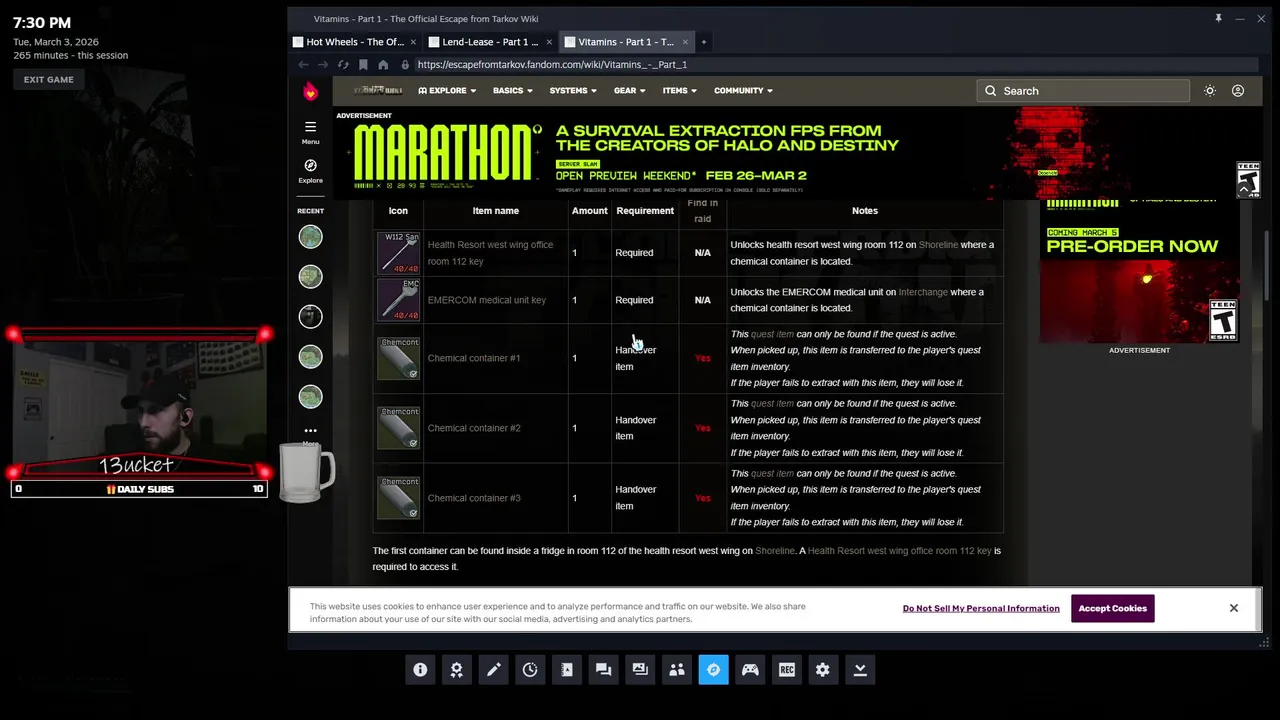Open the Health Resort west wing key link in table

490,253
